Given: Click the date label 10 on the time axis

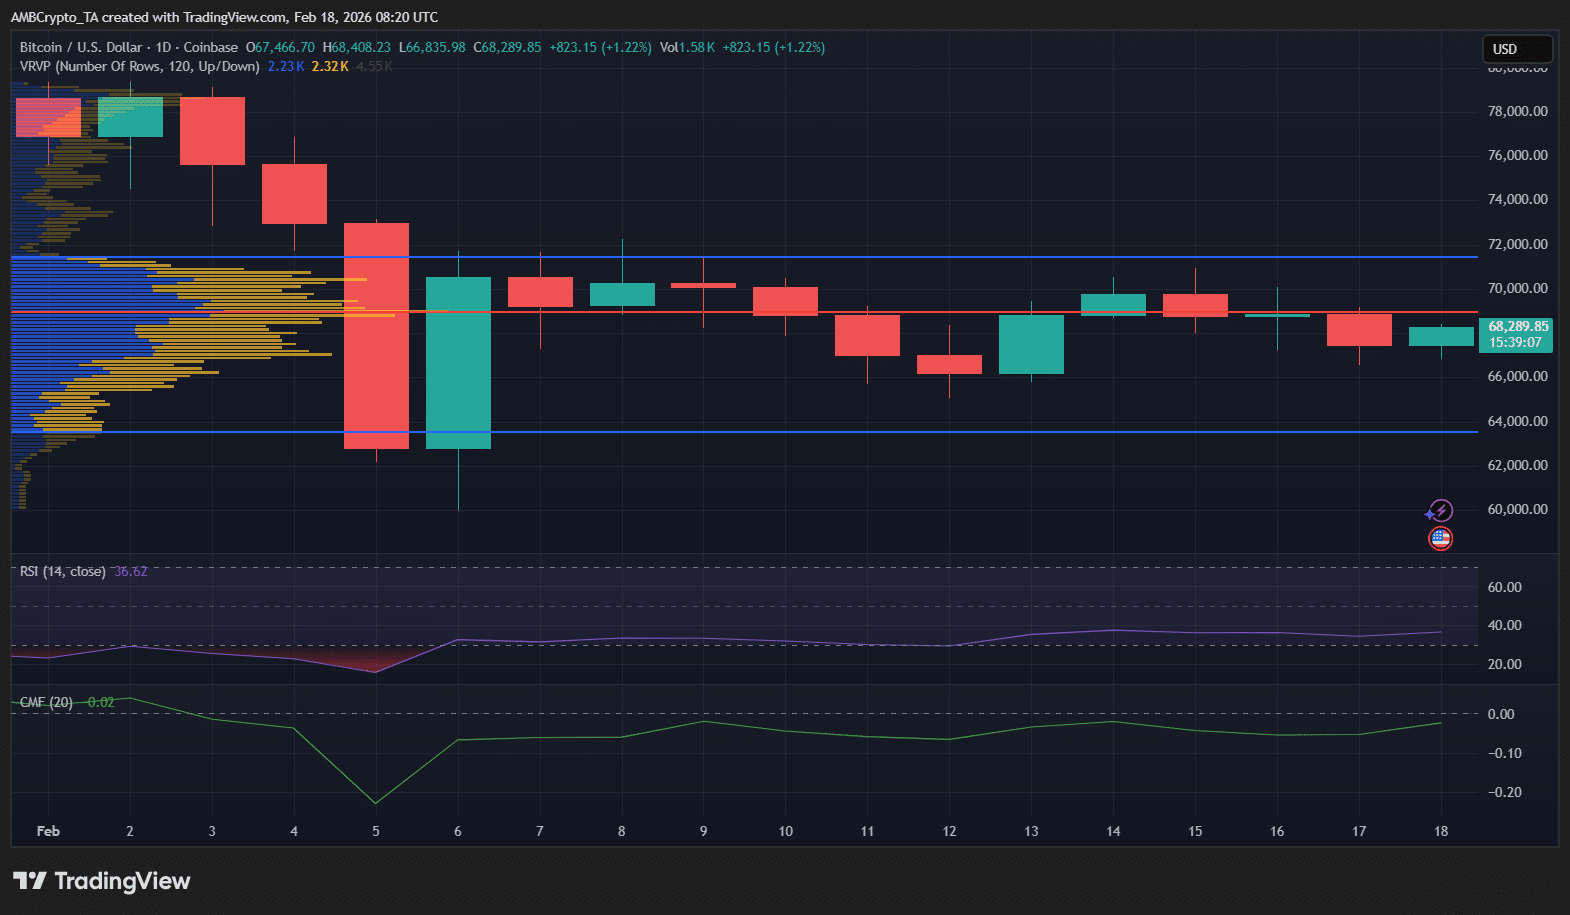Looking at the screenshot, I should tap(786, 831).
